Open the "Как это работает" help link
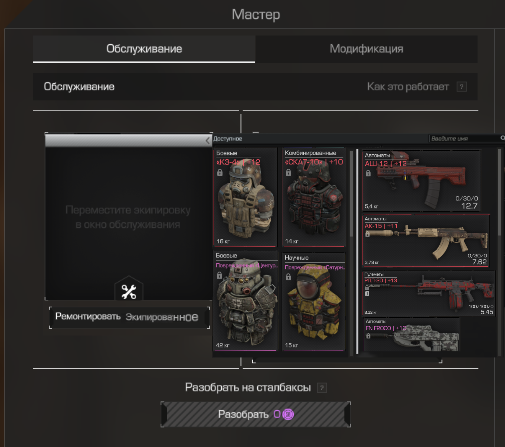Image resolution: width=505 pixels, height=447 pixels. pyautogui.click(x=408, y=87)
